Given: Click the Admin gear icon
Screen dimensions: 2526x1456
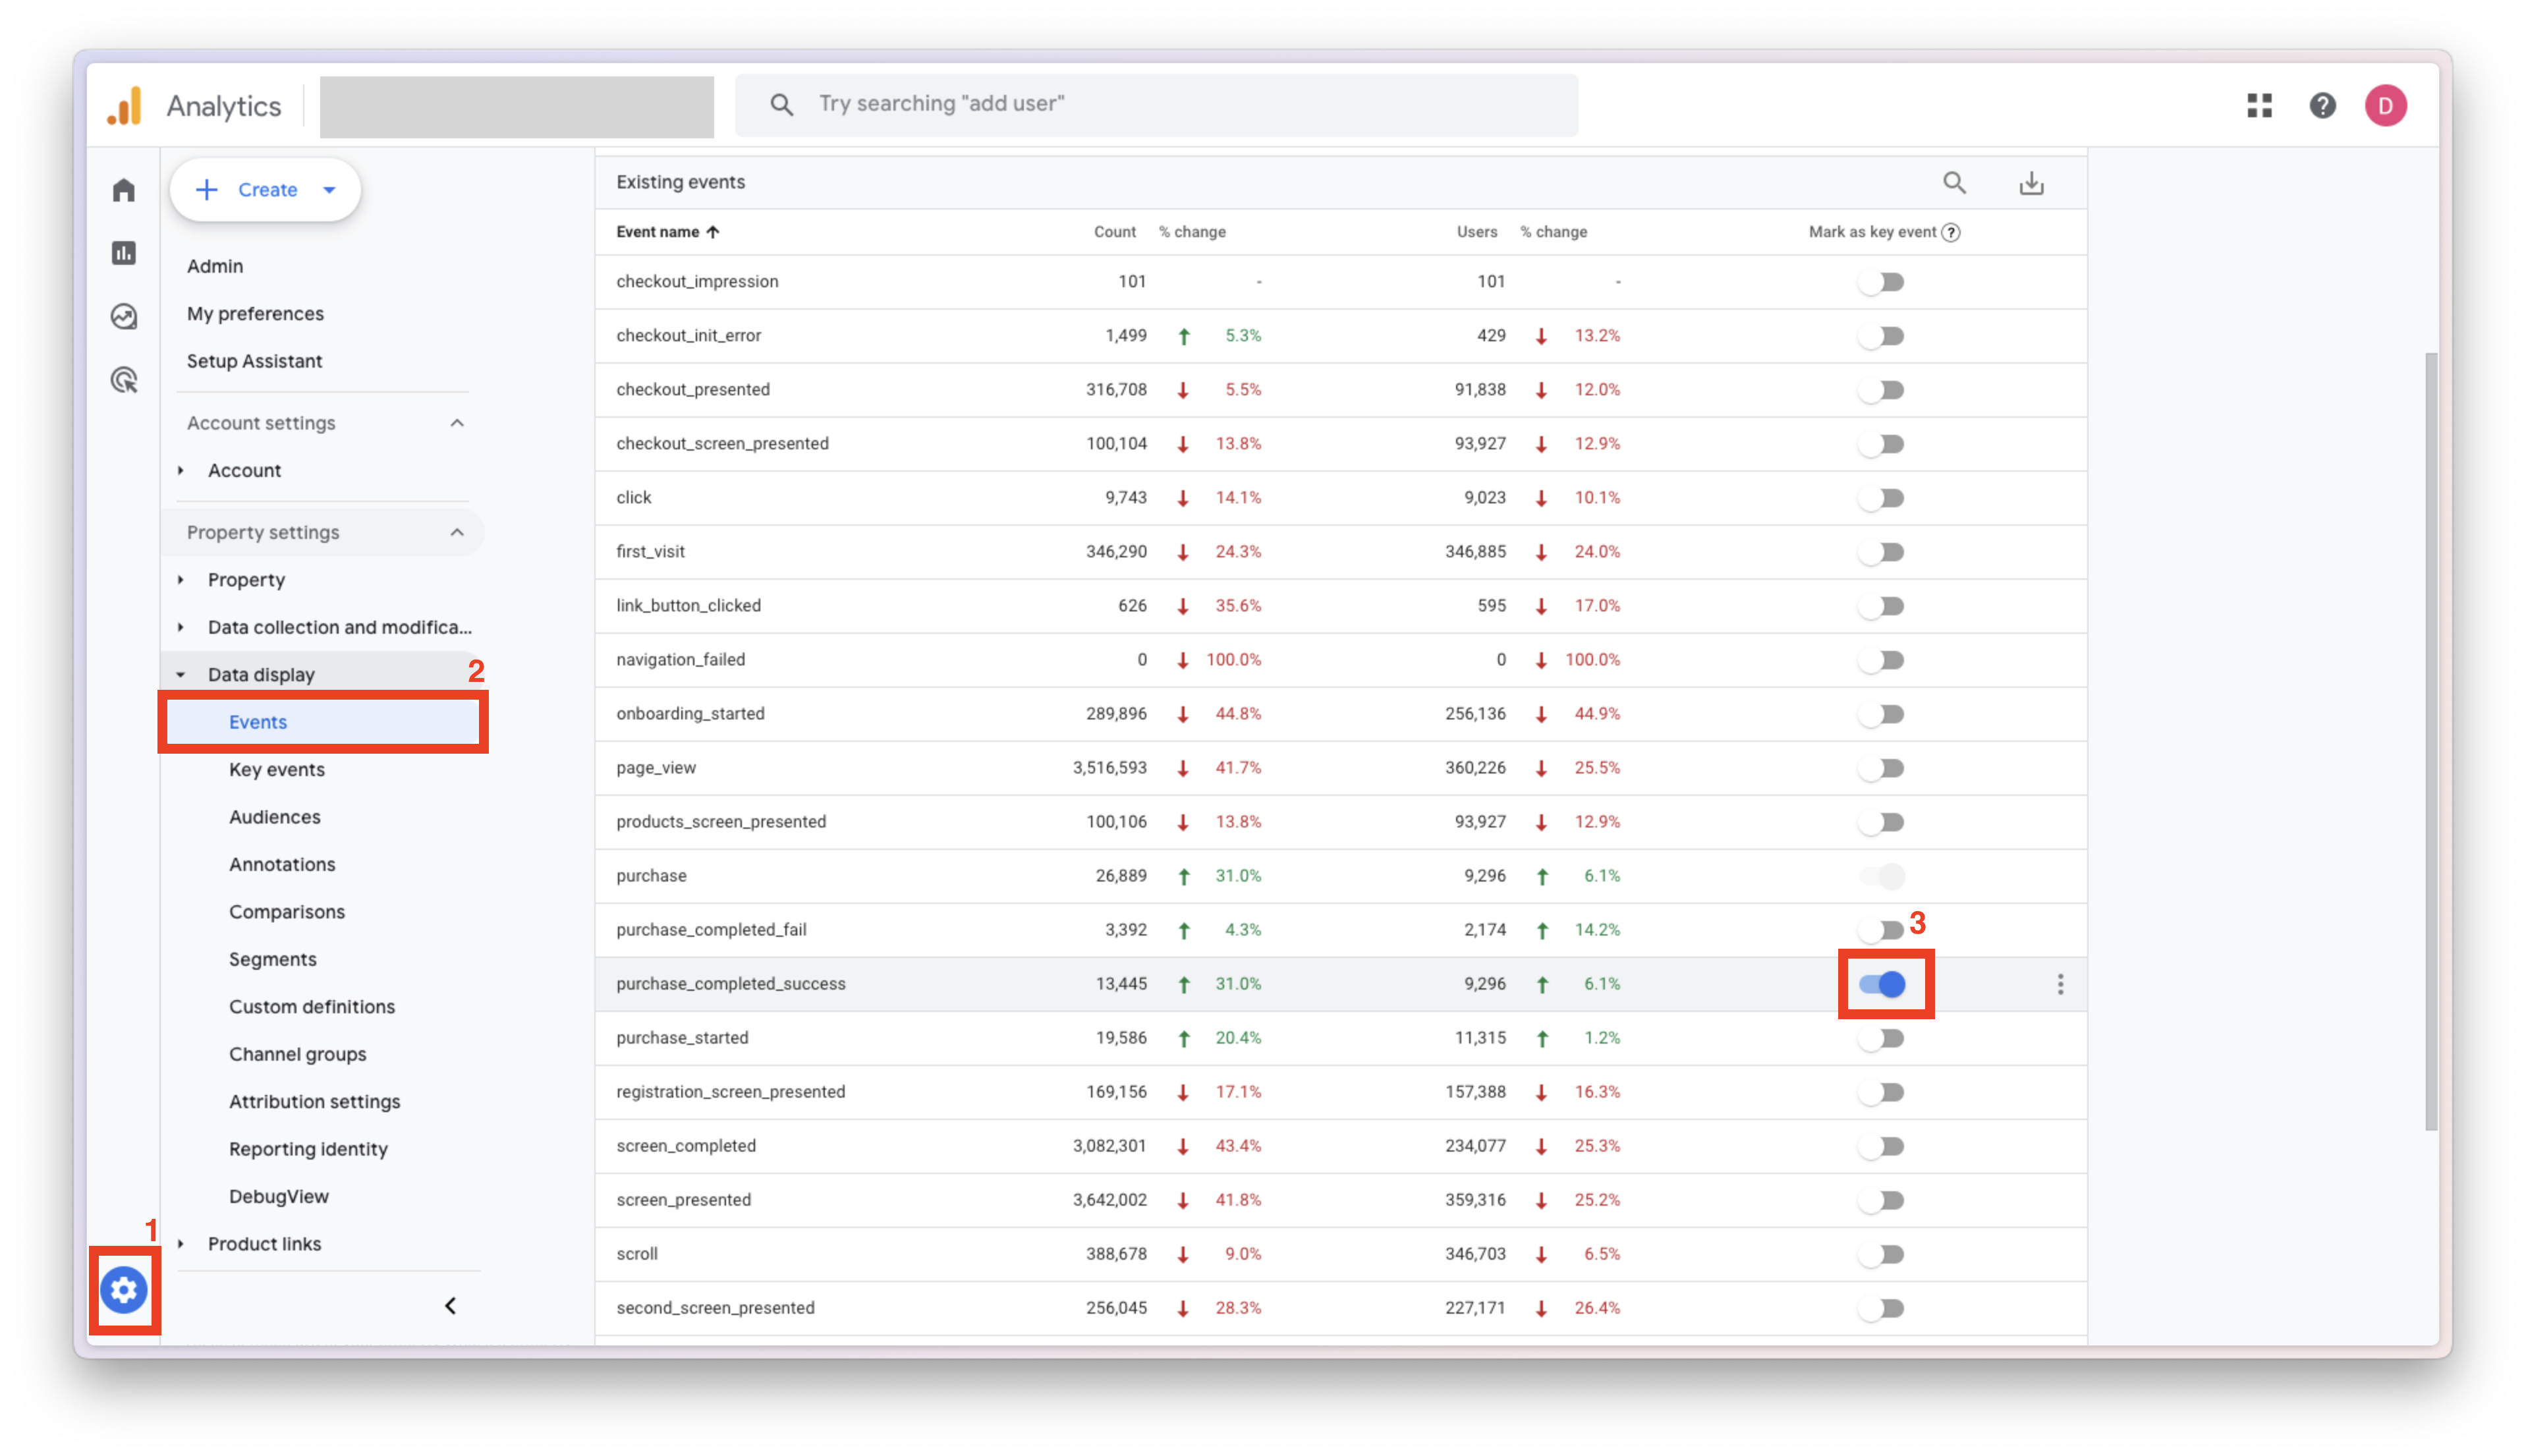Looking at the screenshot, I should point(124,1290).
